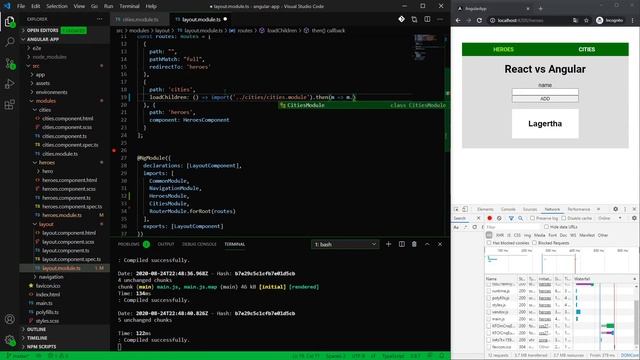Open editor more actions ellipsis
640x360 pixels.
tap(440, 19)
